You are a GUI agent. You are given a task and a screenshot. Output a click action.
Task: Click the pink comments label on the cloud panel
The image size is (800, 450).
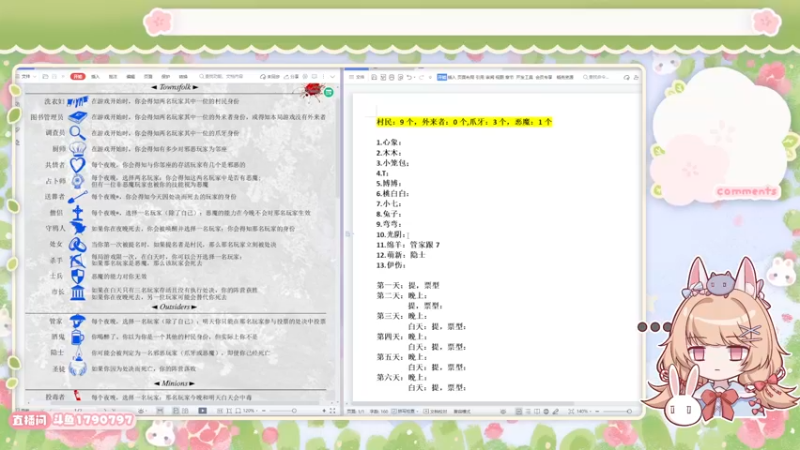tap(746, 192)
